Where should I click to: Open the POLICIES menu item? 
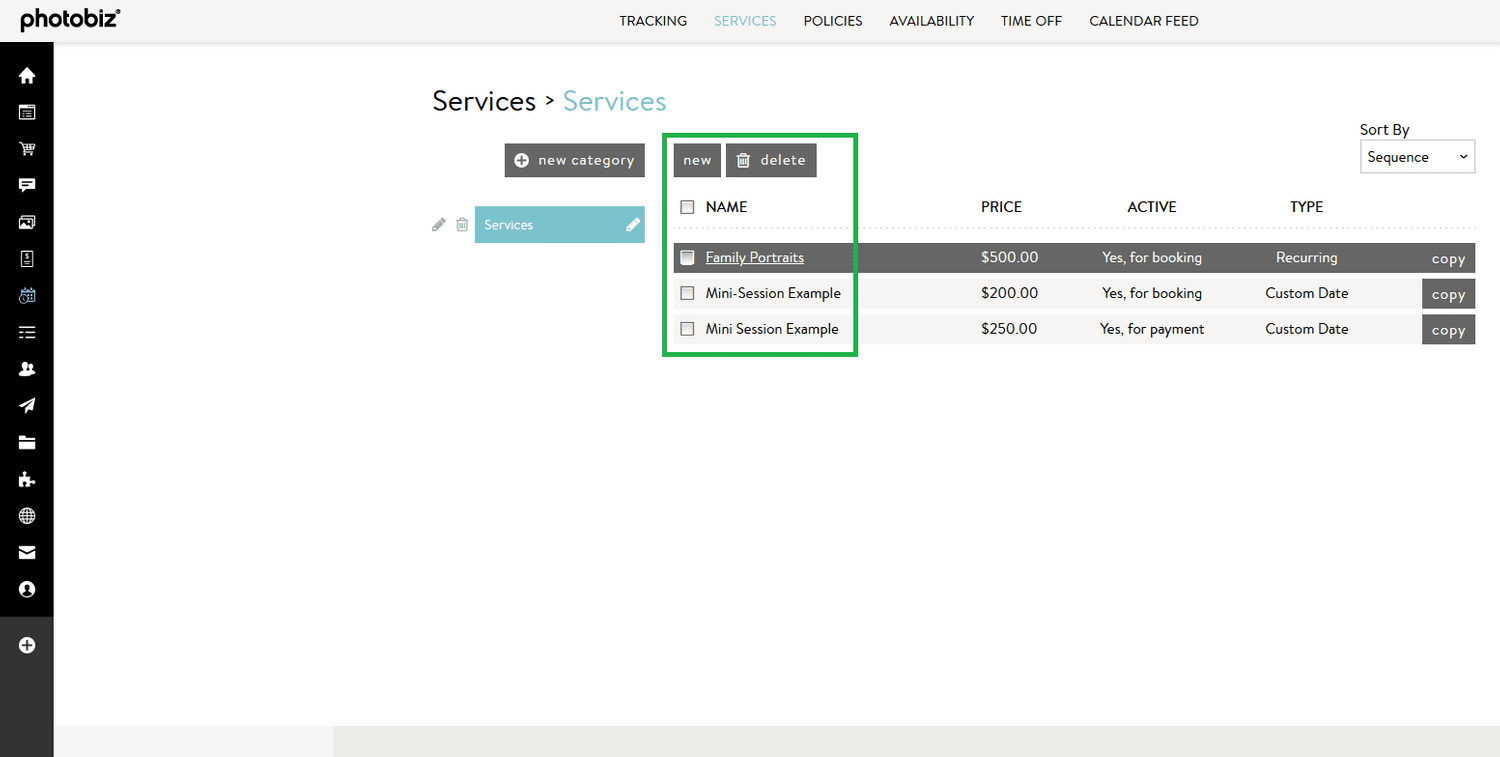tap(832, 20)
